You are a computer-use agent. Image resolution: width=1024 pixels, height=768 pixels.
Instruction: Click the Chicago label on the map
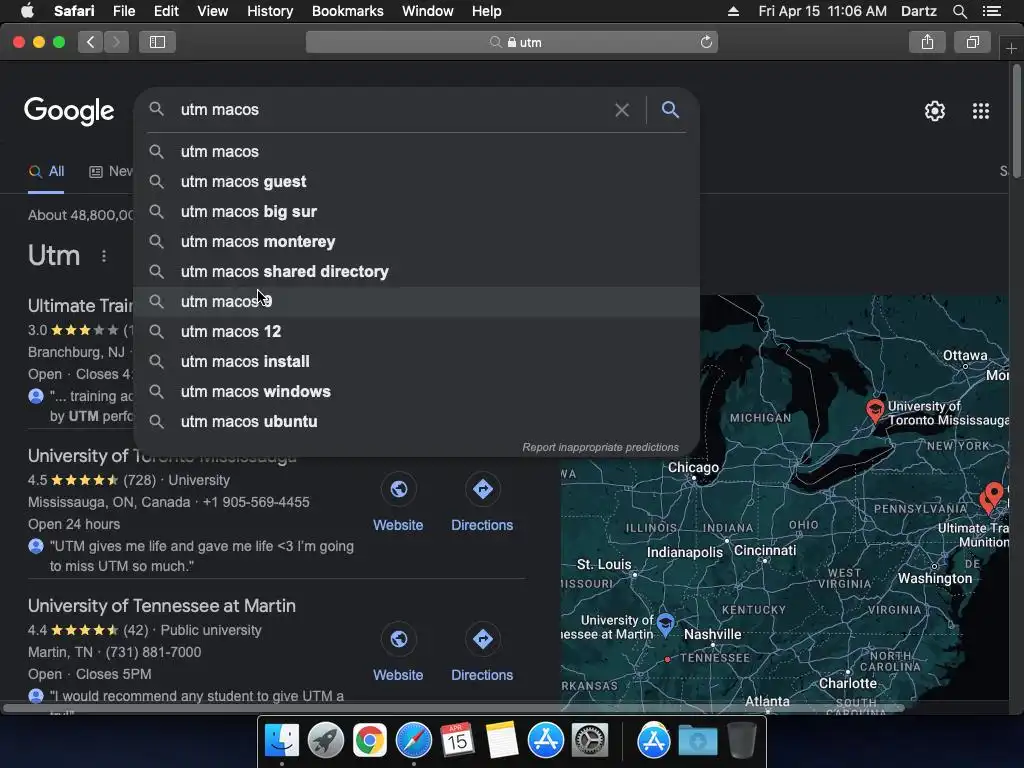[x=693, y=468]
